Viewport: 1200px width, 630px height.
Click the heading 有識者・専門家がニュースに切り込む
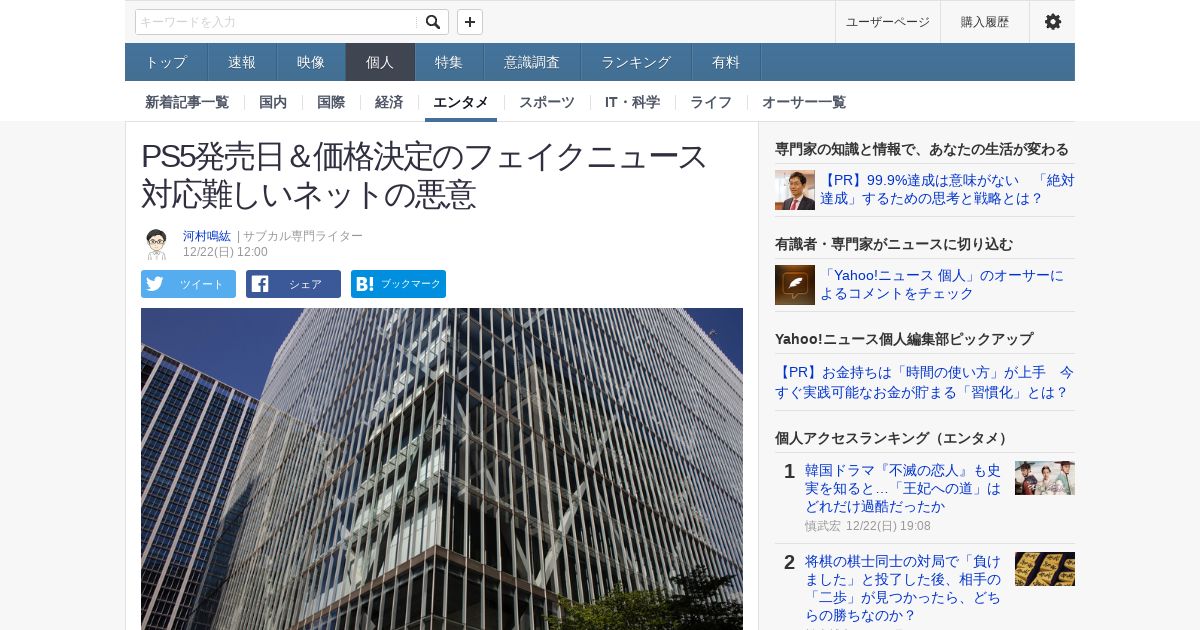(894, 244)
